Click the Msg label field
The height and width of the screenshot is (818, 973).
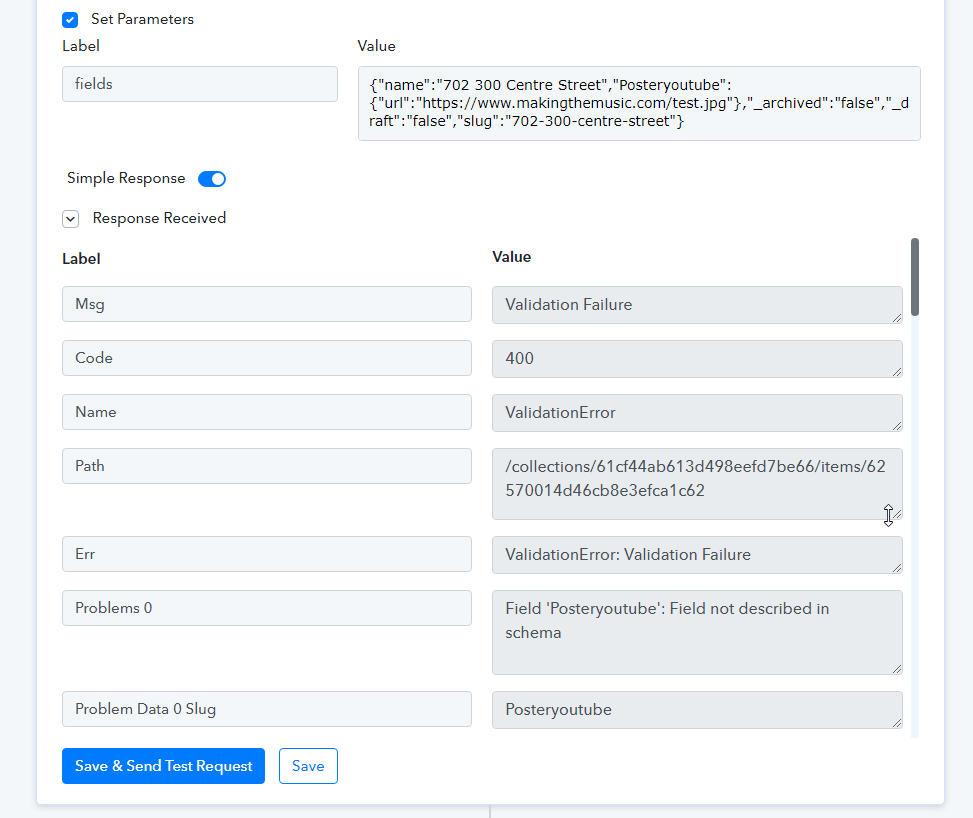coord(267,304)
